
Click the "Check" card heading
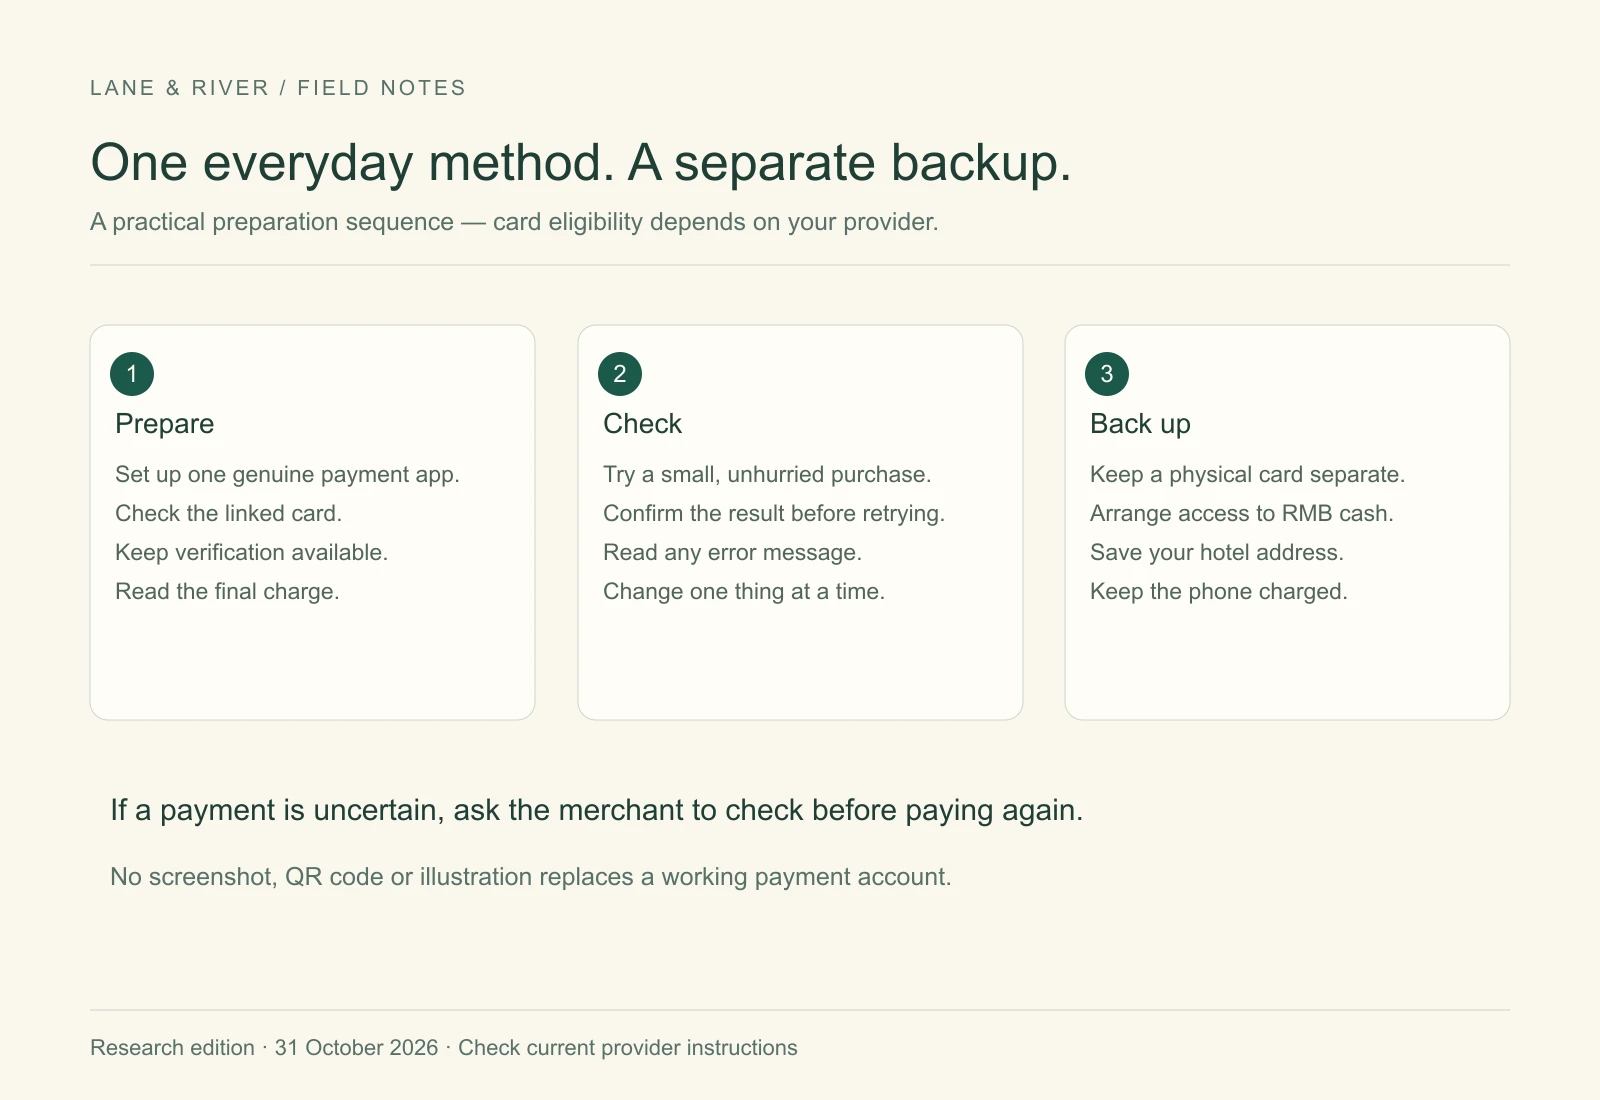pos(642,424)
